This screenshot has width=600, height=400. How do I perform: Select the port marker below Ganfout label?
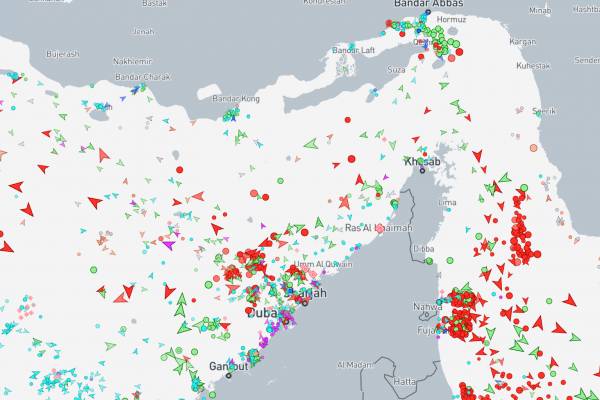coord(229,376)
